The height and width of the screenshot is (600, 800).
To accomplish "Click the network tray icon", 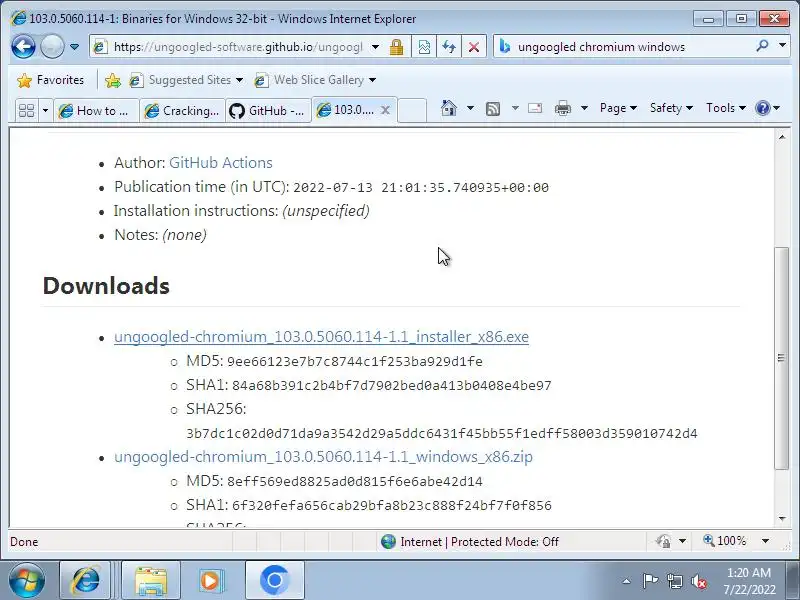I will (674, 581).
